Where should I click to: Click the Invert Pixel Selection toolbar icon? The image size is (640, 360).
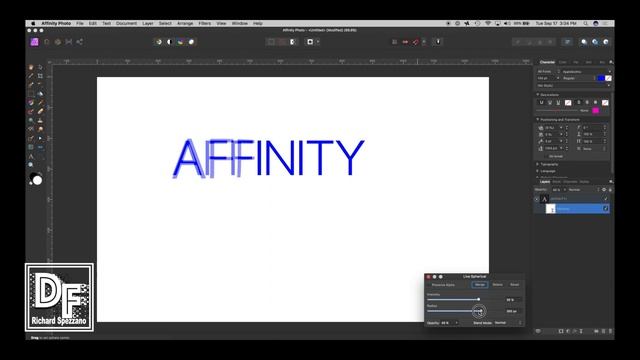point(293,42)
